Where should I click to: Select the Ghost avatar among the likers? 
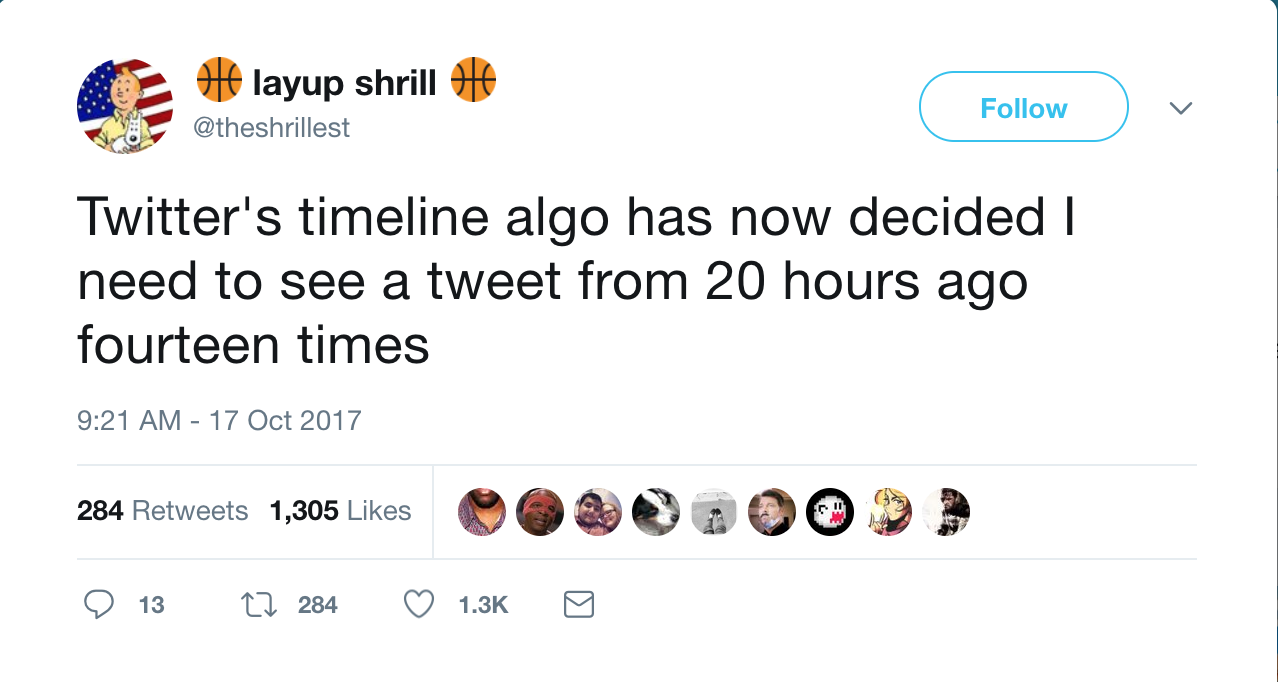coord(830,511)
